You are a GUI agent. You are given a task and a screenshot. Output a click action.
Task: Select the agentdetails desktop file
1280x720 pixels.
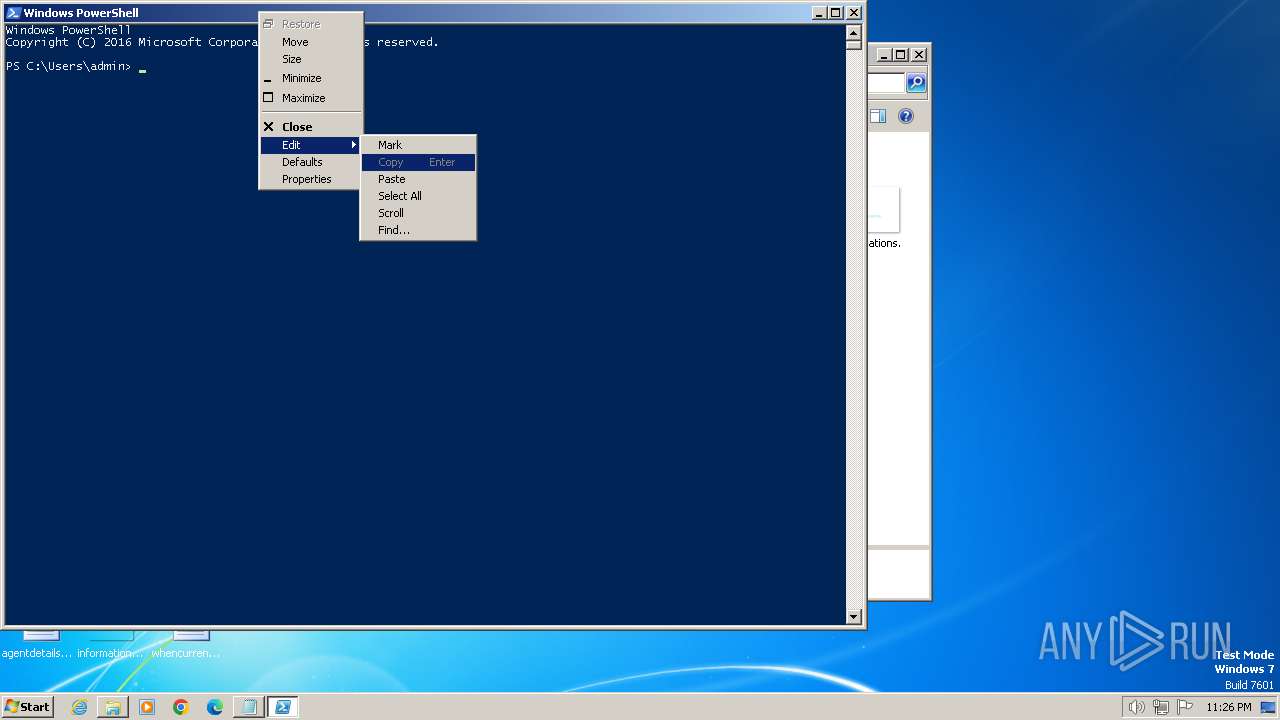click(38, 646)
